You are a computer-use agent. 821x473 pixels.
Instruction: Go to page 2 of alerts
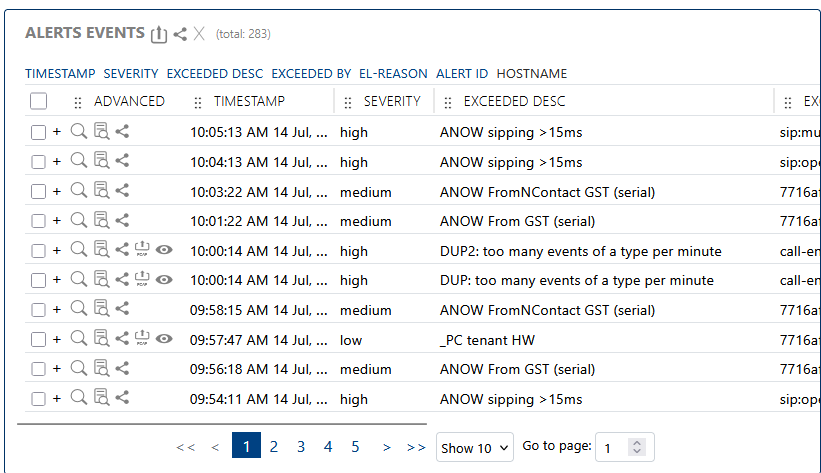273,446
